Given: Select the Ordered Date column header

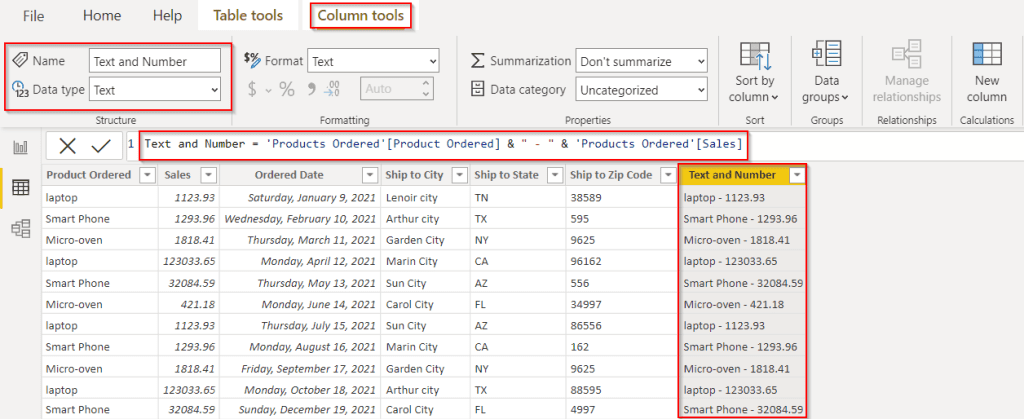Looking at the screenshot, I should point(289,175).
